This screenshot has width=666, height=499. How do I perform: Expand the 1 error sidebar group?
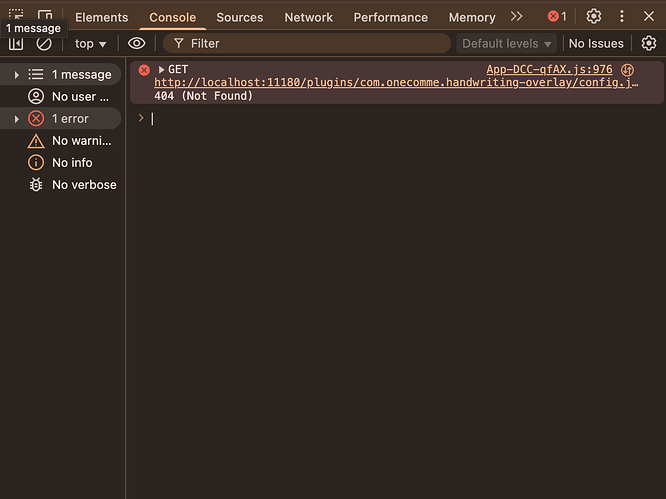click(17, 119)
